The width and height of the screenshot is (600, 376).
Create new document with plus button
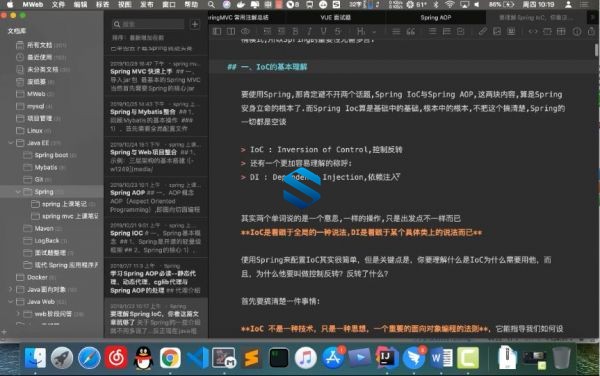pyautogui.click(x=195, y=24)
